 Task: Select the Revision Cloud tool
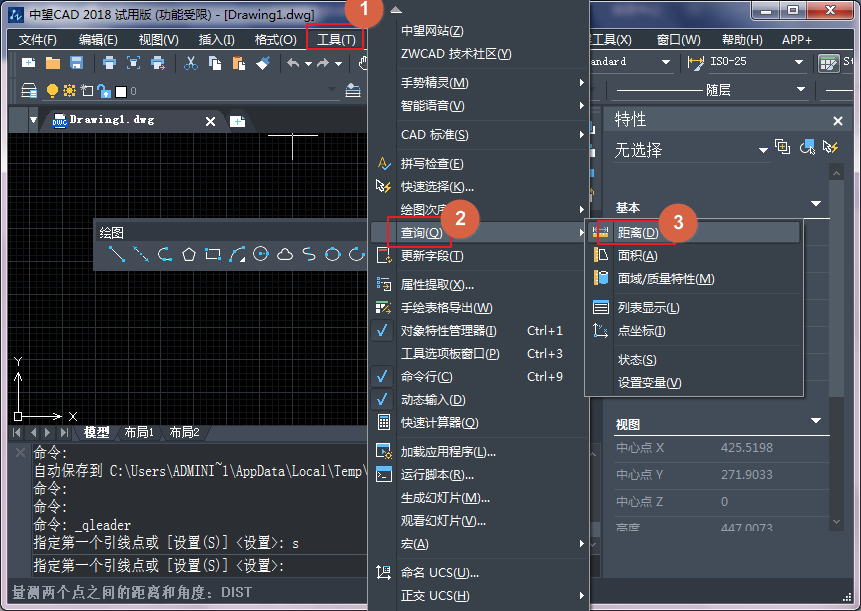coord(285,255)
